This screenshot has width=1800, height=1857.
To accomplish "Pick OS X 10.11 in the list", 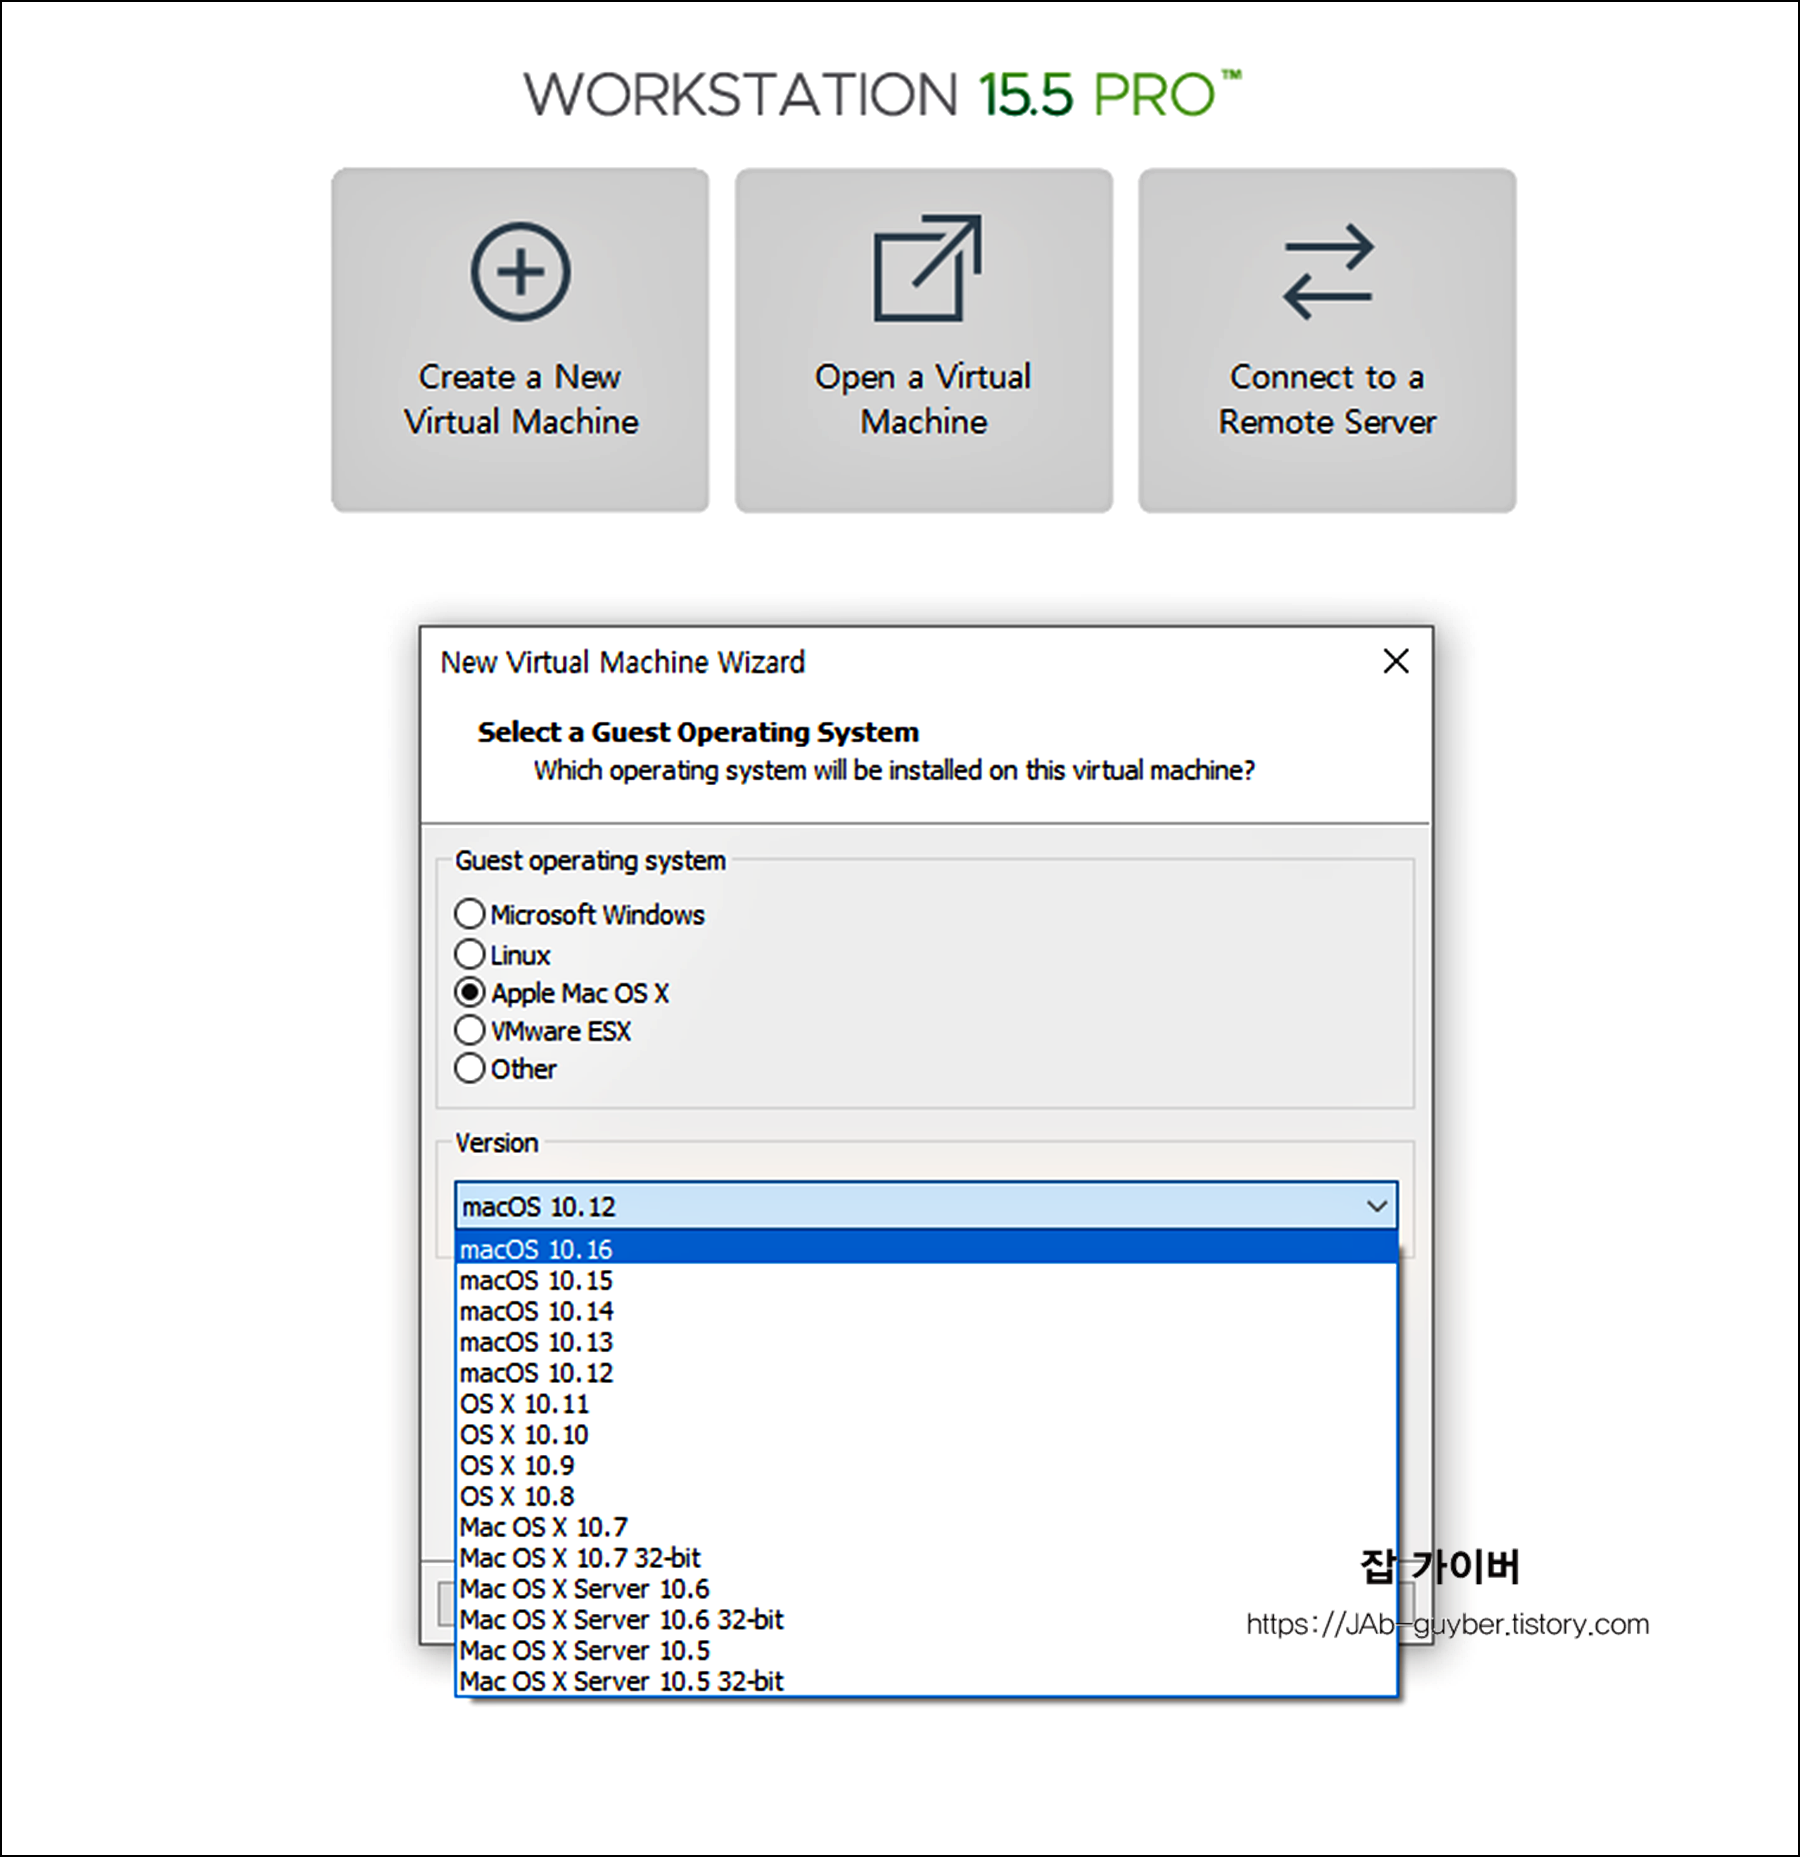I will pos(926,1404).
